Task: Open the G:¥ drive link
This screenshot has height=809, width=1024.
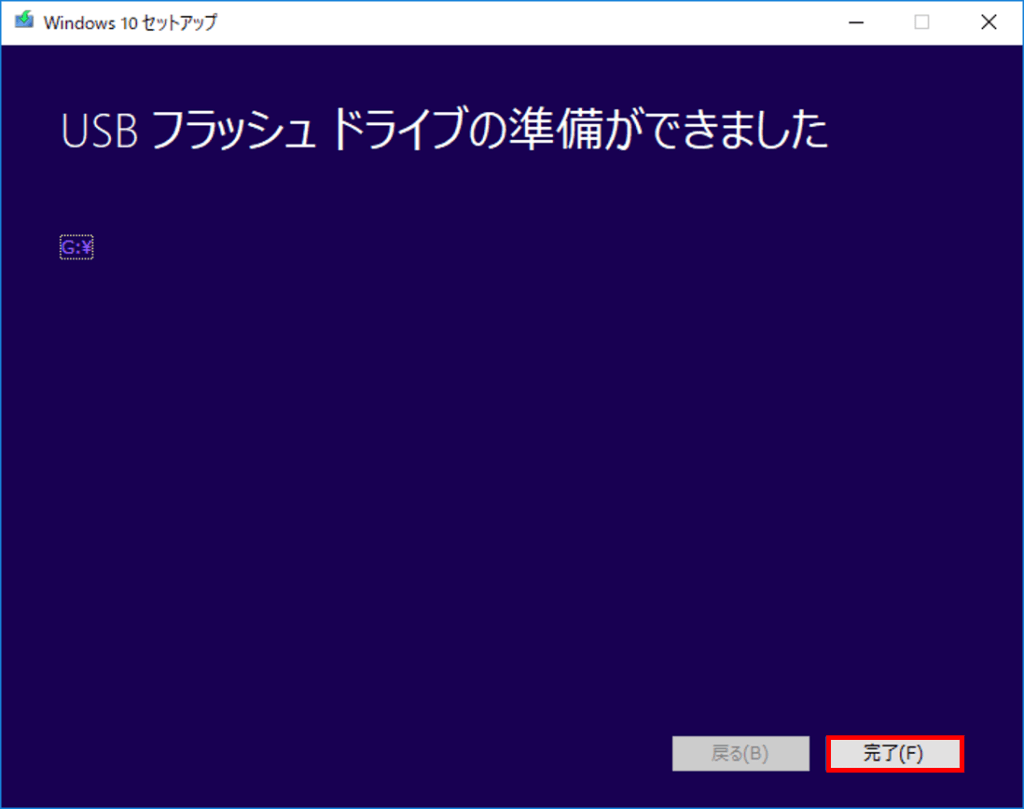Action: 76,247
